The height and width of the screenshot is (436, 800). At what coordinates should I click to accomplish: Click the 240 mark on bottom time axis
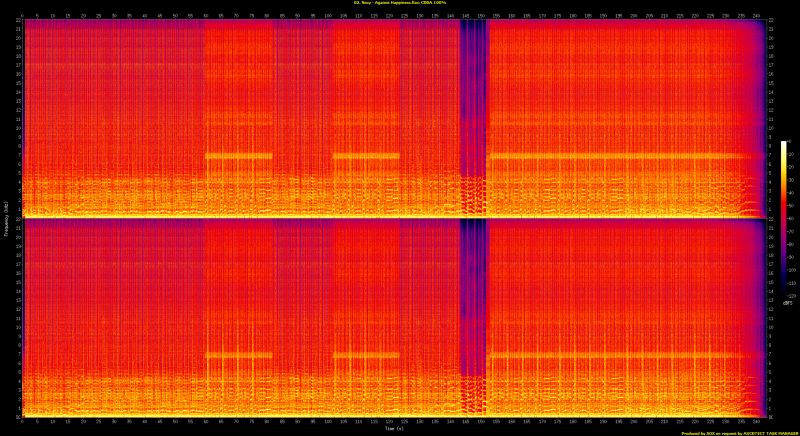(756, 422)
